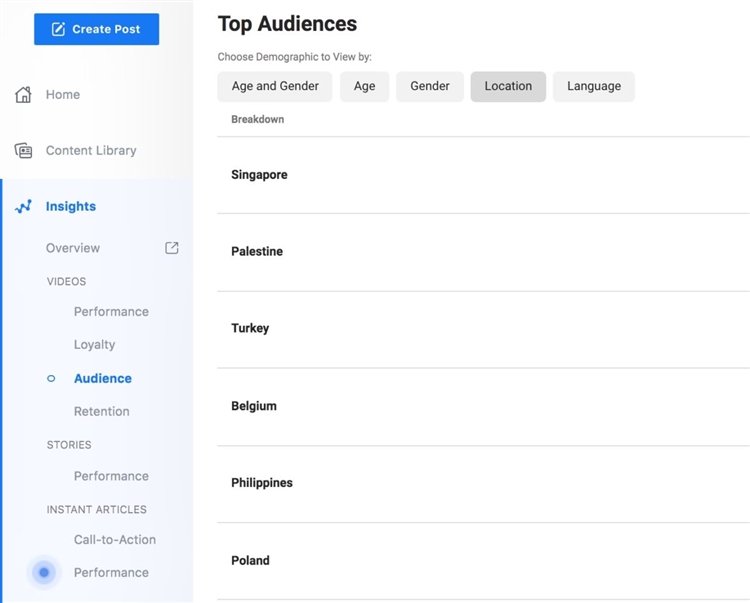This screenshot has height=603, width=750.
Task: Go to Retention insights page
Action: [x=101, y=412]
